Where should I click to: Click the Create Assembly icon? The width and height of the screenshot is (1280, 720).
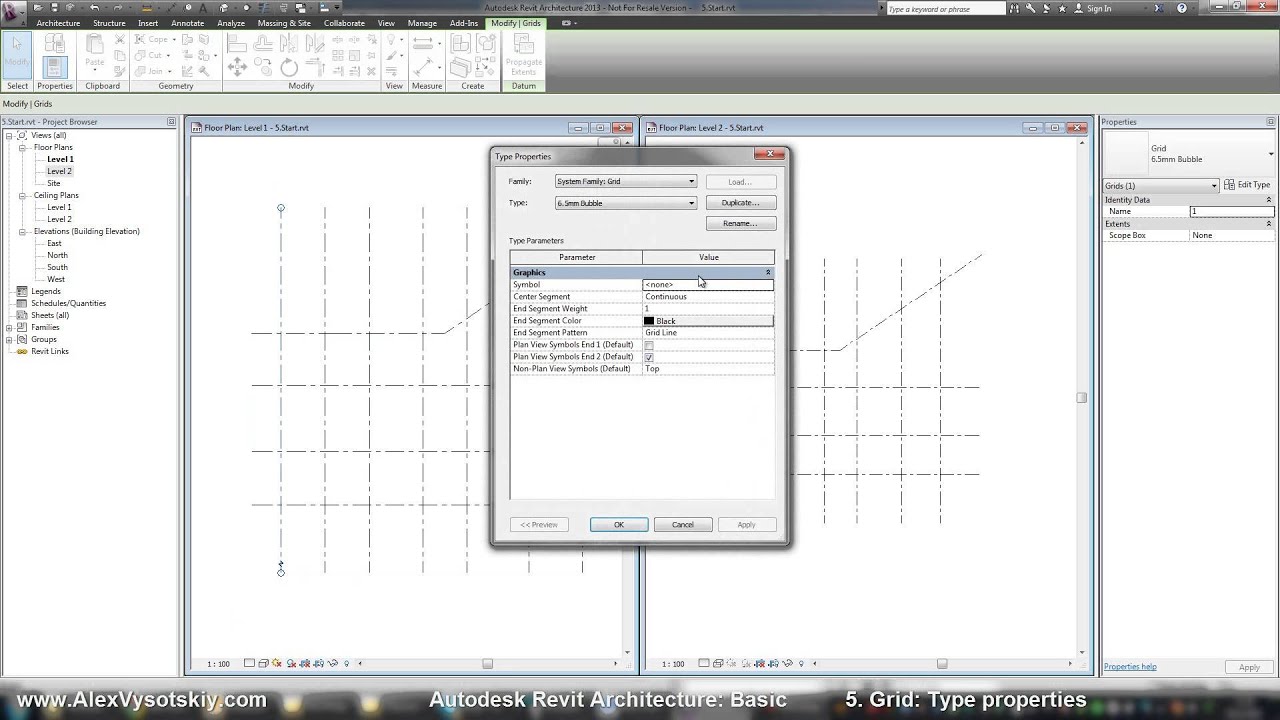coord(461,44)
